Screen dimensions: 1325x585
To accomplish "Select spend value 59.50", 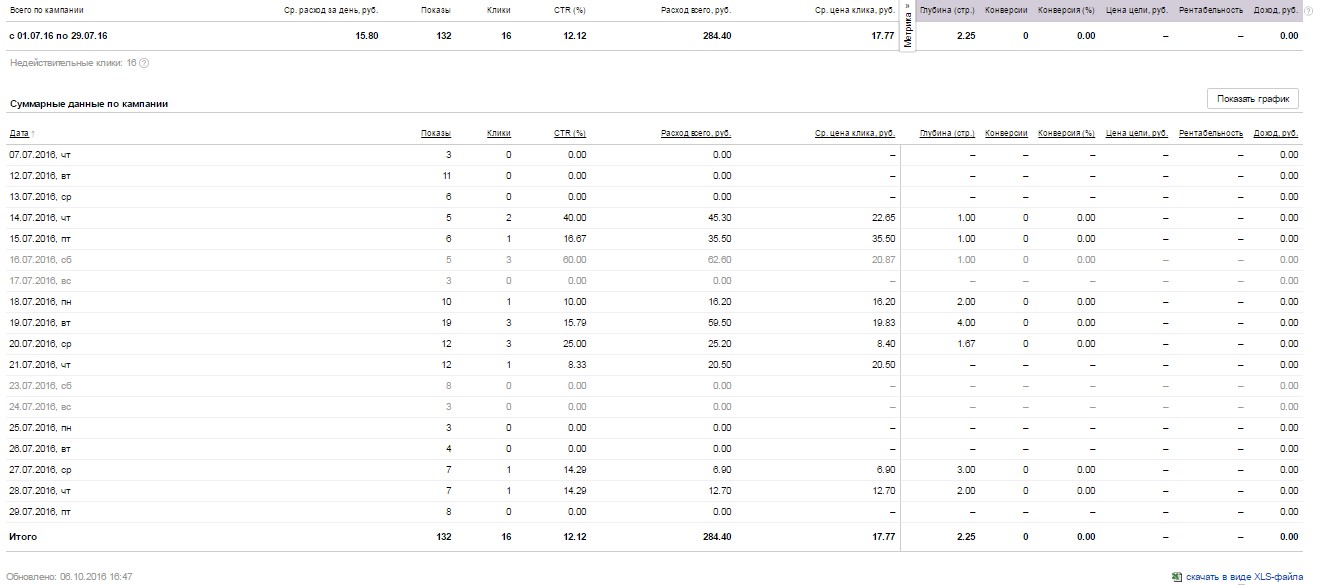I will click(x=719, y=323).
